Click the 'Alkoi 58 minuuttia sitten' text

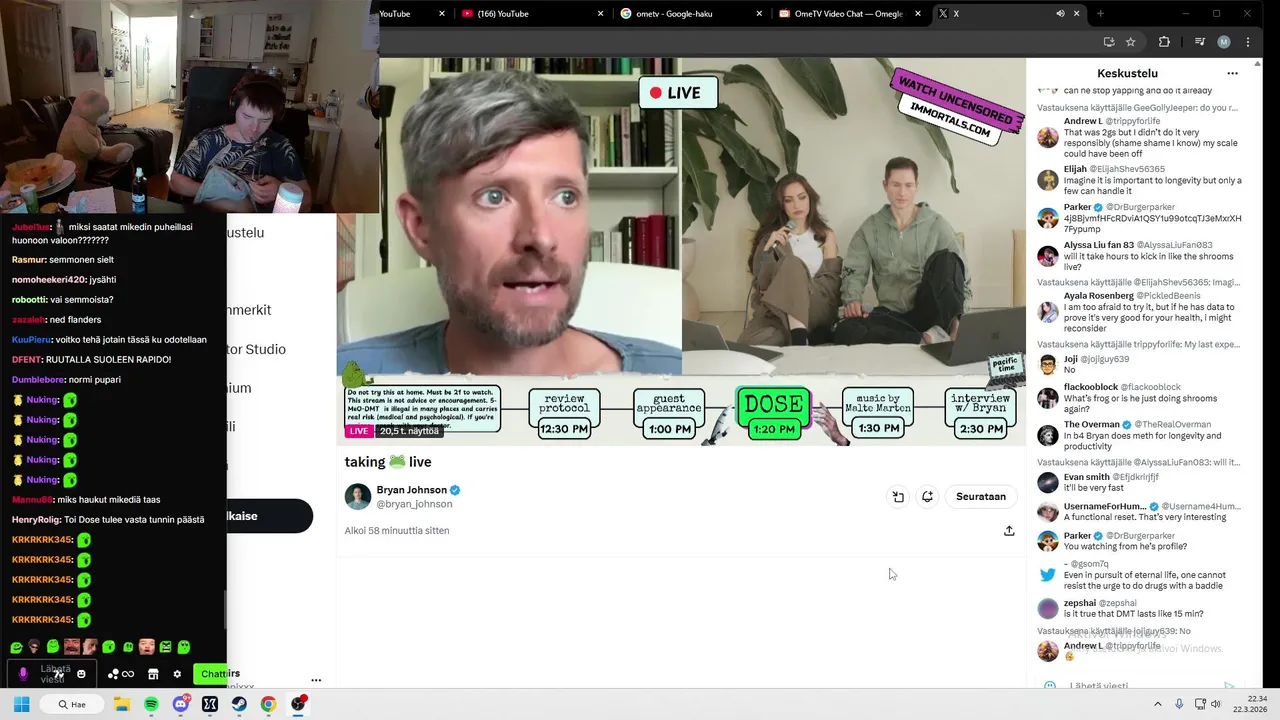pos(397,530)
